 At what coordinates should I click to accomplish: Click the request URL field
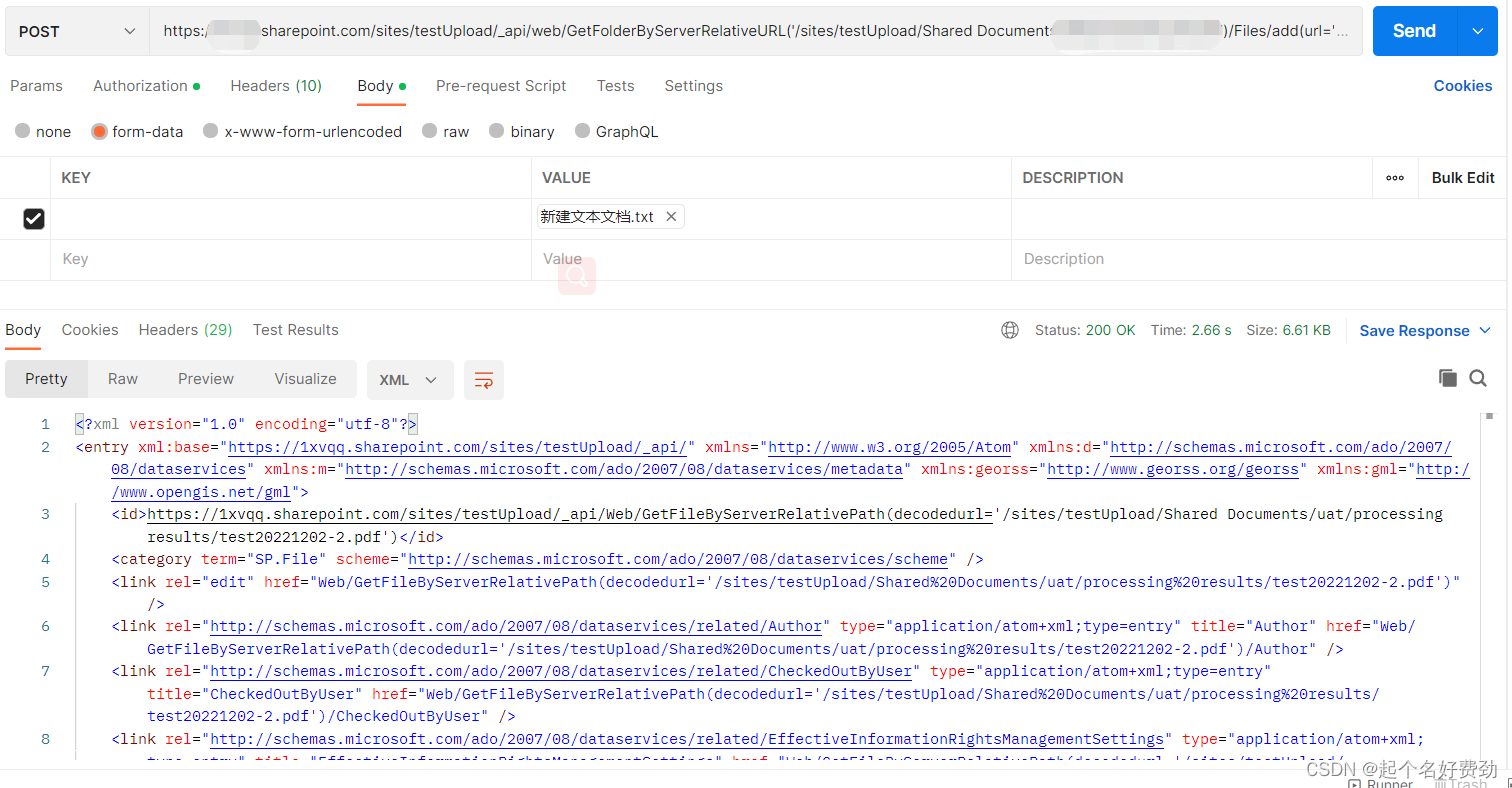(756, 31)
